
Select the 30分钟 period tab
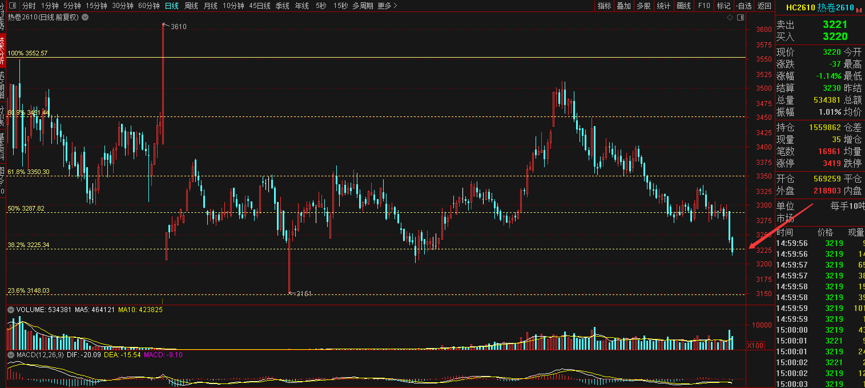(122, 6)
